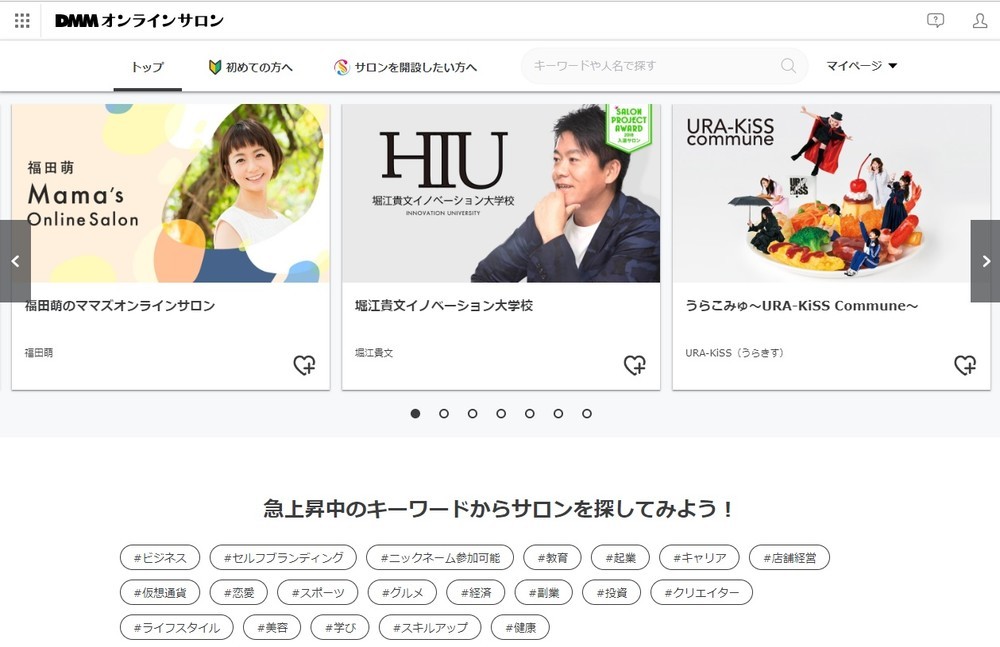Image resolution: width=1000 pixels, height=647 pixels.
Task: Open the app launcher grid icon
Action: coord(21,20)
